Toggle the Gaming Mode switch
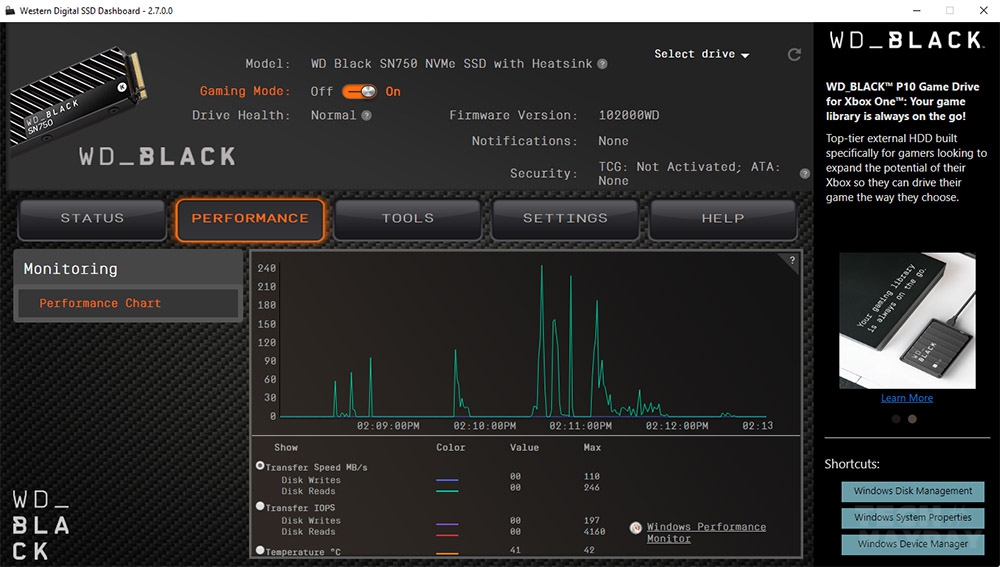1000x567 pixels. [360, 91]
